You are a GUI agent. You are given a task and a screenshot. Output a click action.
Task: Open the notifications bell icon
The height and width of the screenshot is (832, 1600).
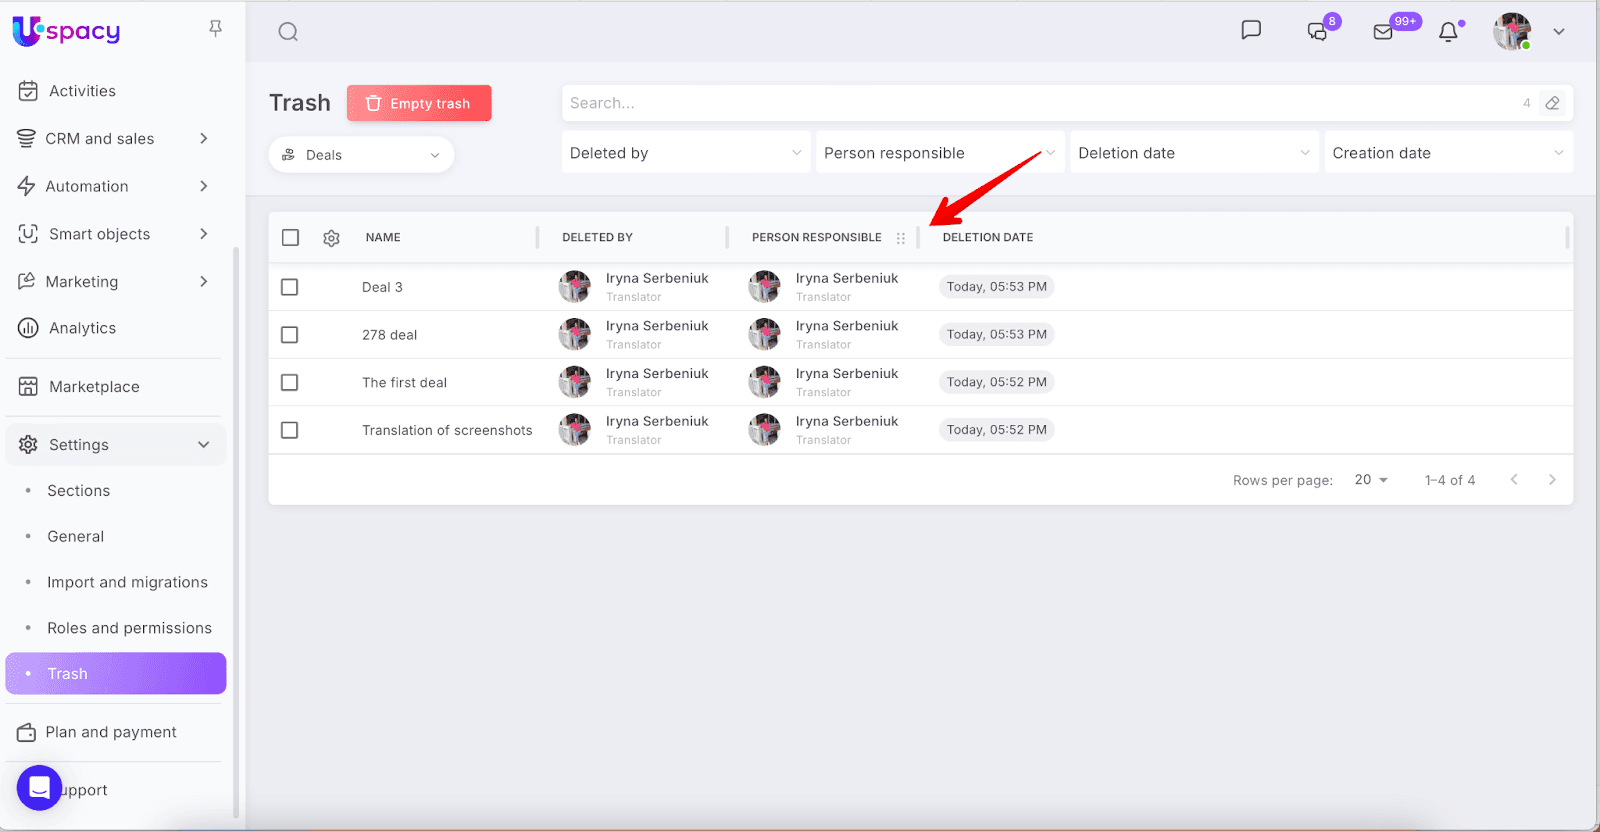click(x=1448, y=32)
